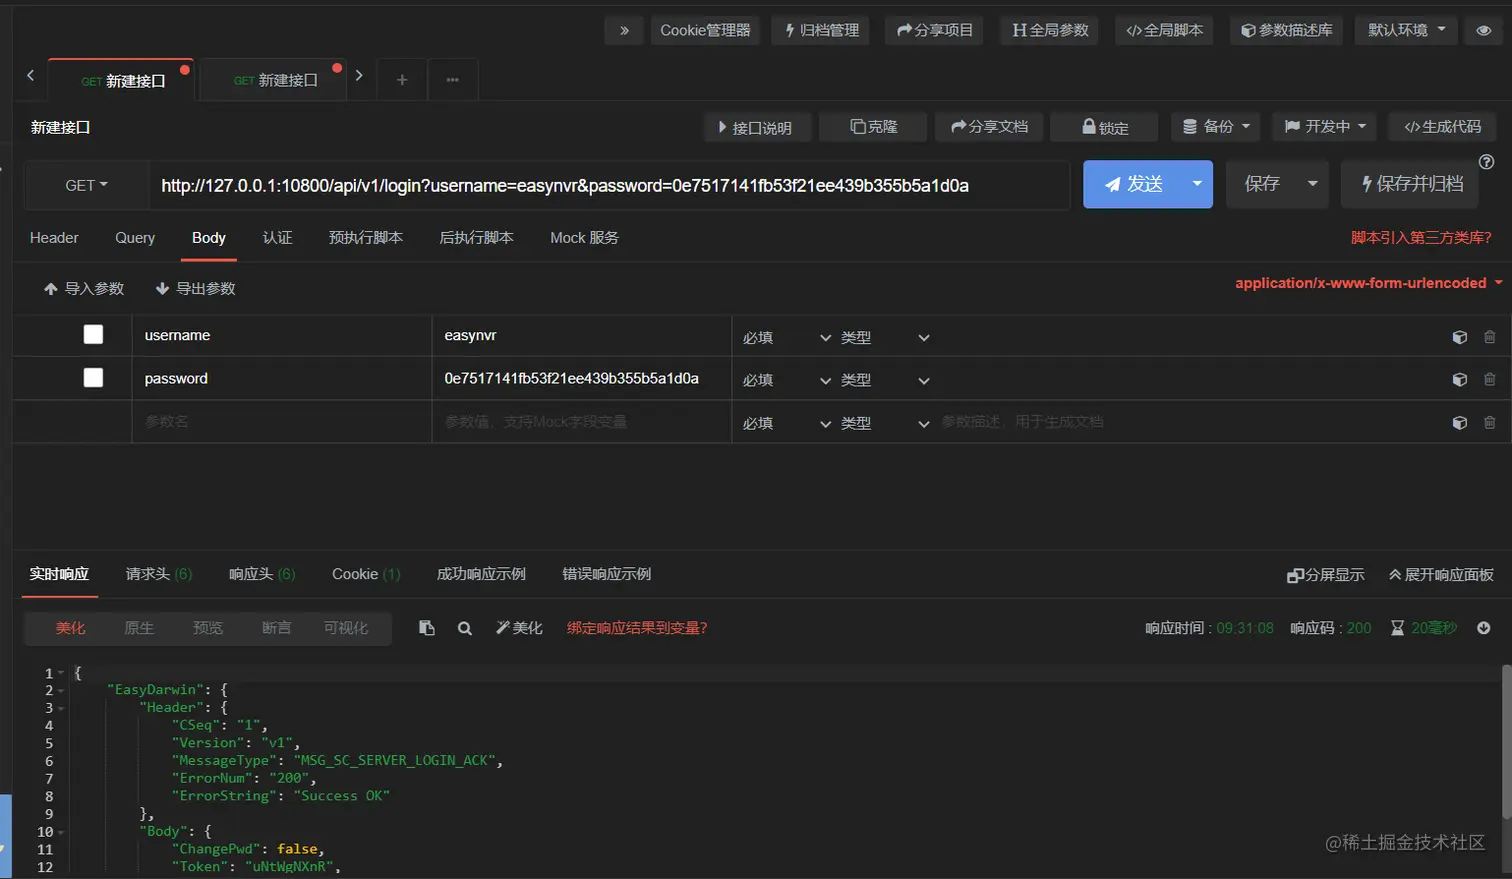Click the request URL input field
The width and height of the screenshot is (1512, 879).
[x=609, y=185]
